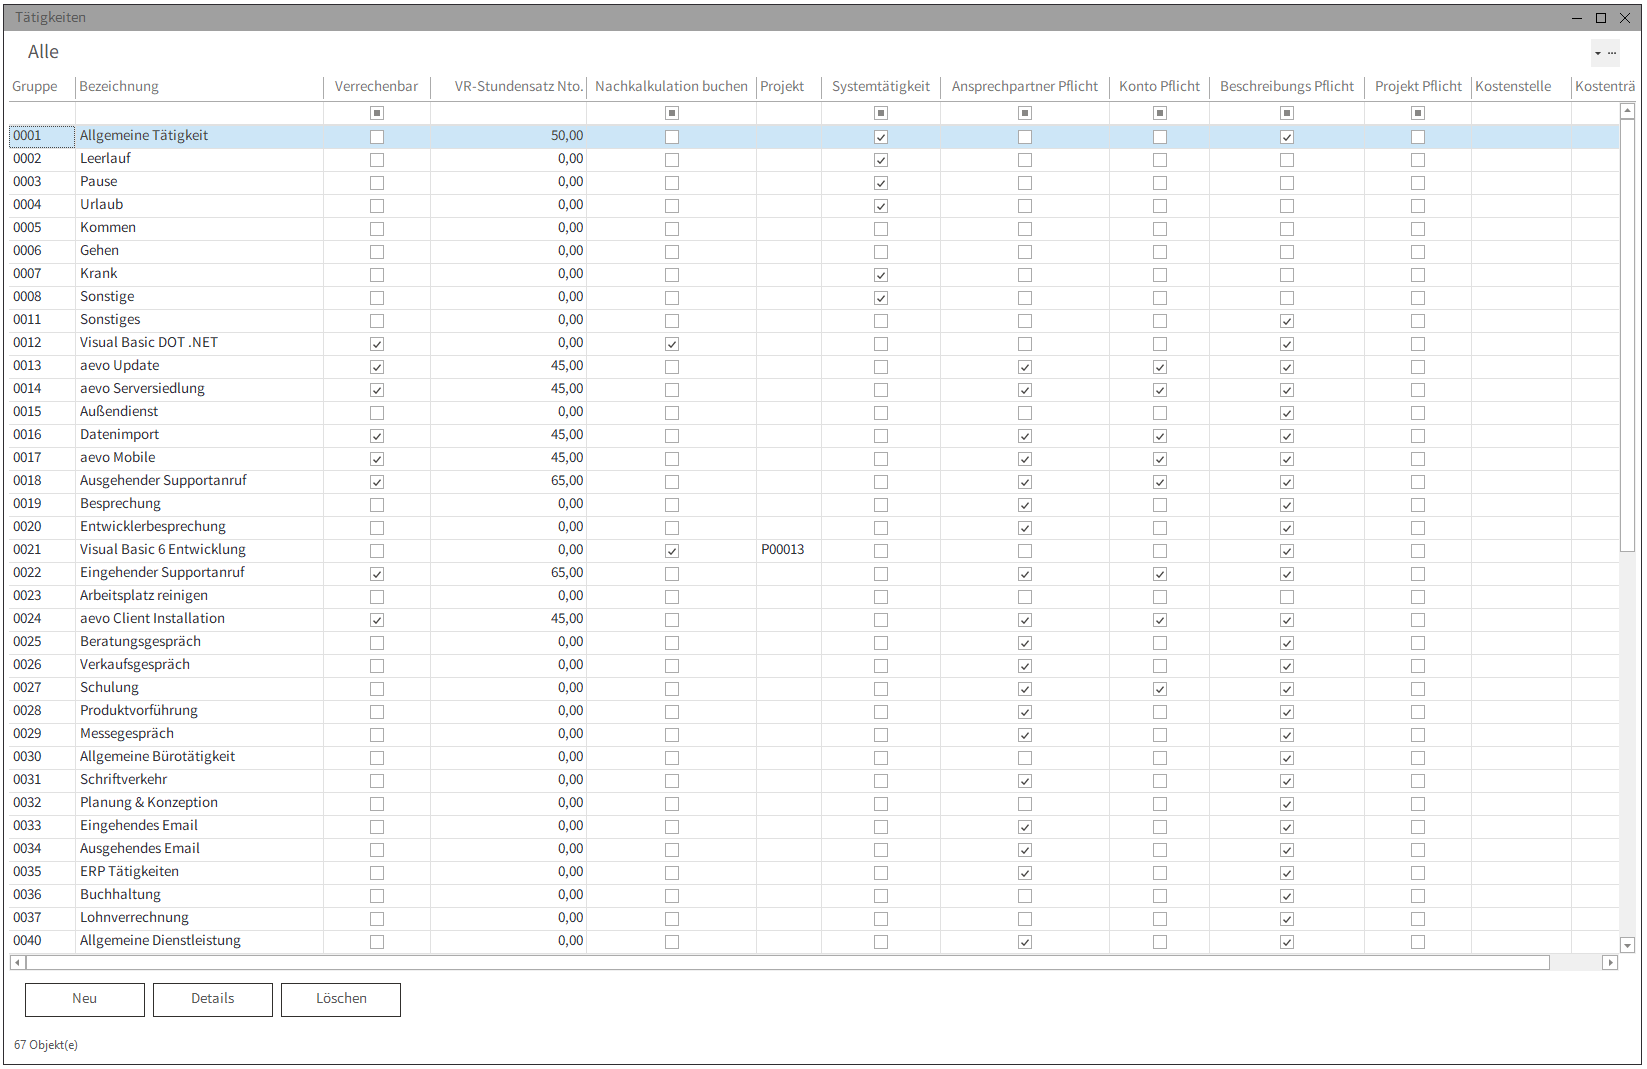Uncheck Nachkalkulation buchen for Visual Basic 6 Entwicklung

(672, 551)
